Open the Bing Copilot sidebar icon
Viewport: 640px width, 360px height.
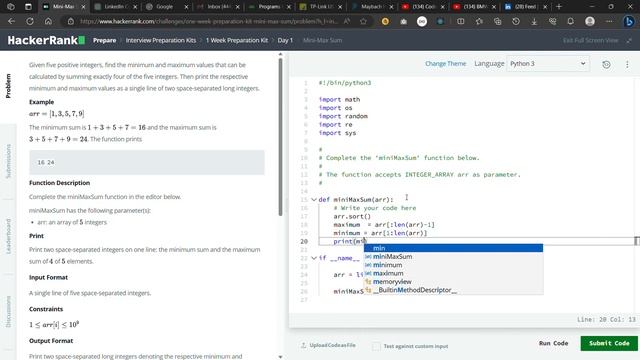coord(629,21)
